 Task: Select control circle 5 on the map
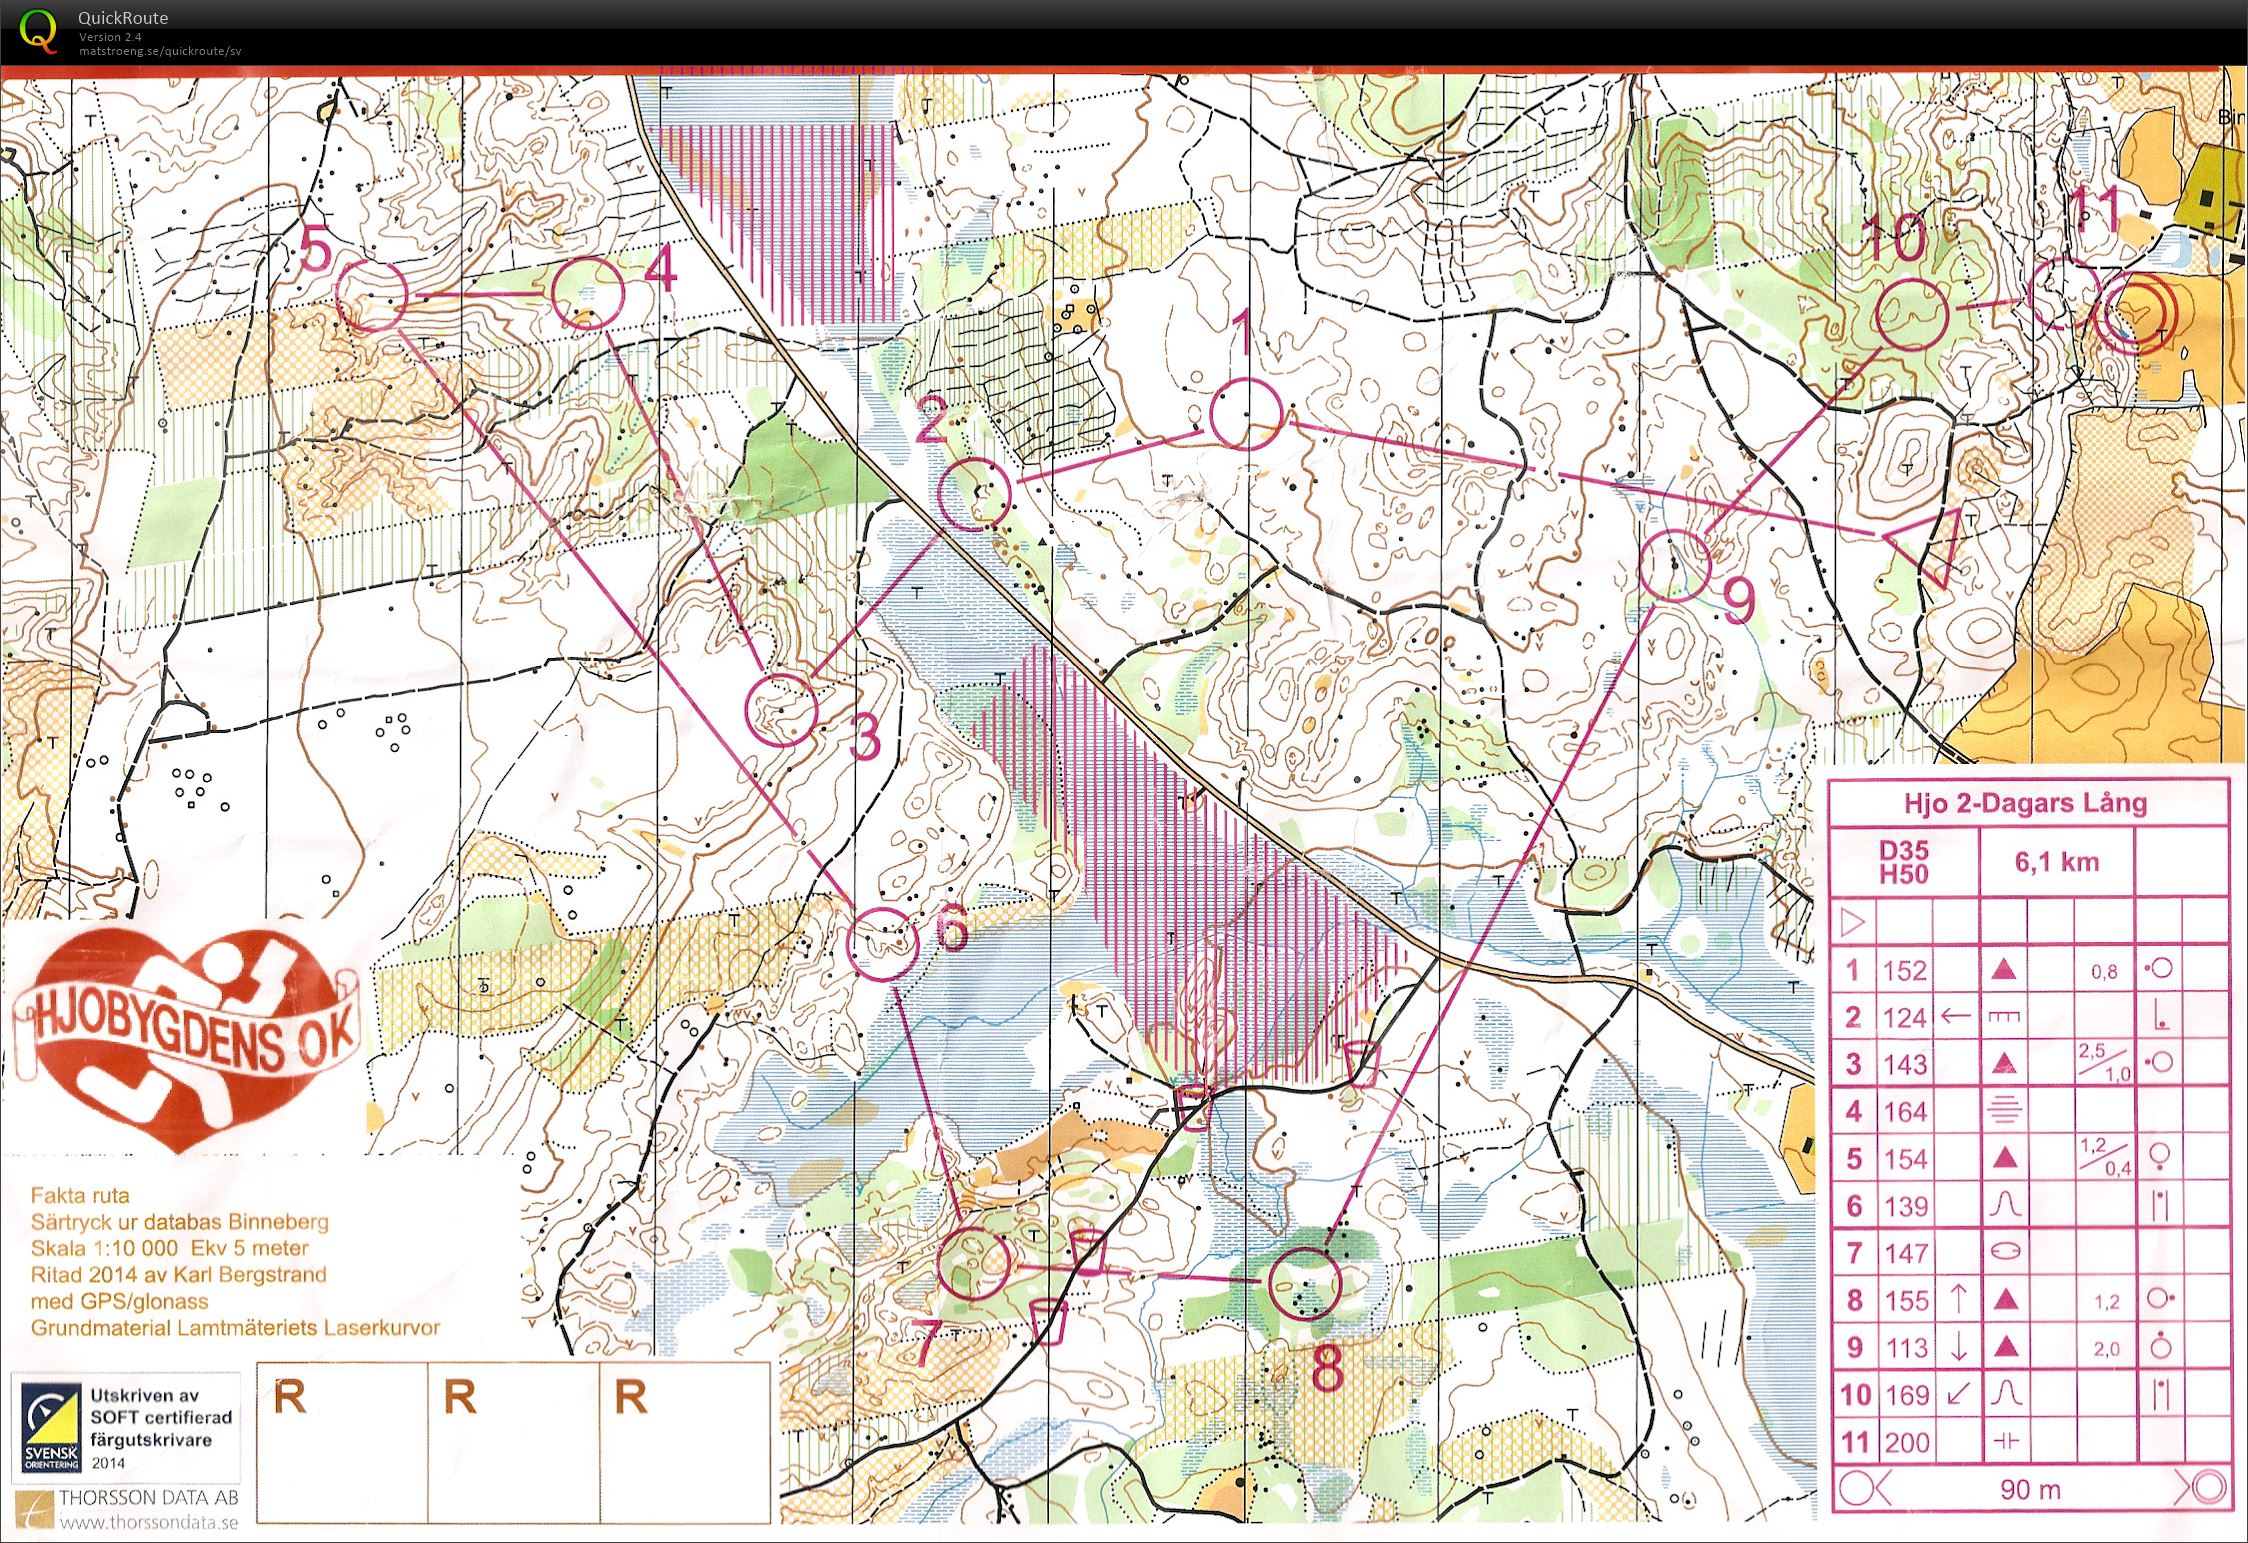click(371, 295)
